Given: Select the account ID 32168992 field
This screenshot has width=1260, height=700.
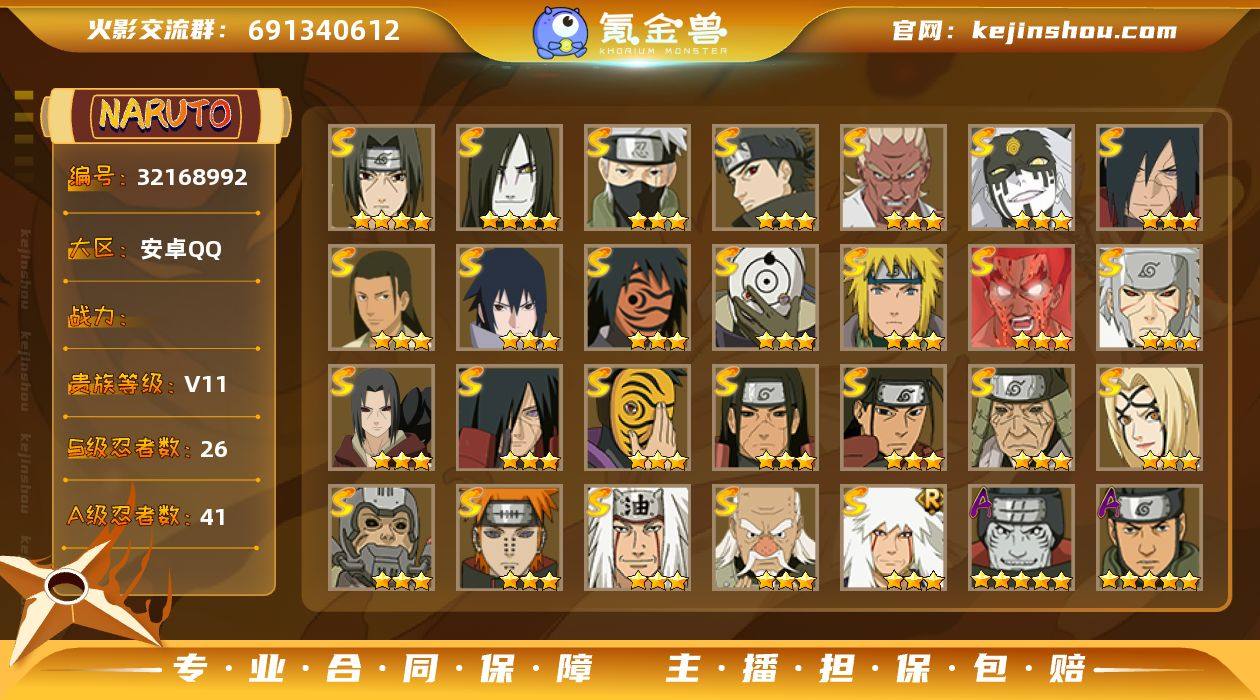Looking at the screenshot, I should [159, 178].
